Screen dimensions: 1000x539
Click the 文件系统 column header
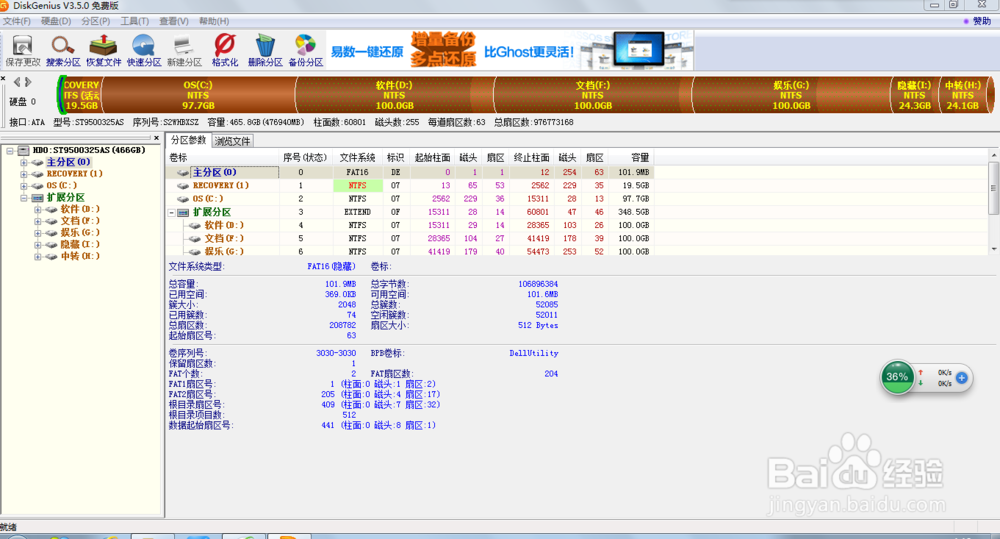click(x=357, y=158)
